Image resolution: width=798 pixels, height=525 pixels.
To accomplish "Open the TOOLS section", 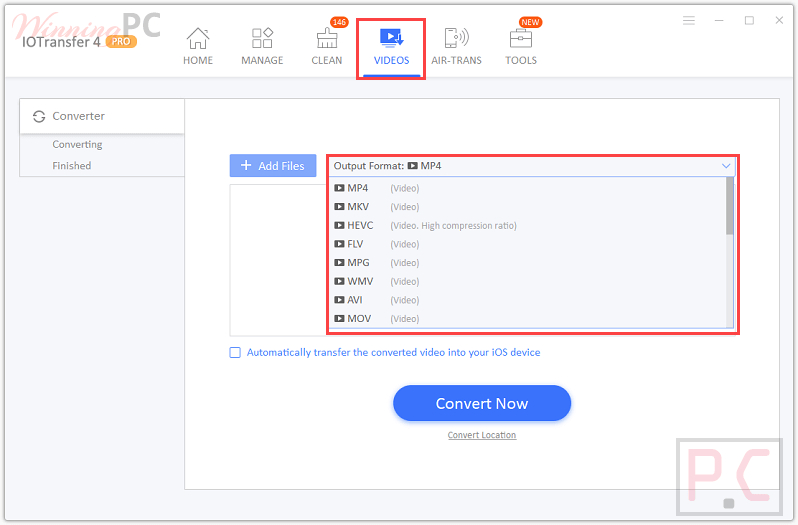I will [521, 46].
